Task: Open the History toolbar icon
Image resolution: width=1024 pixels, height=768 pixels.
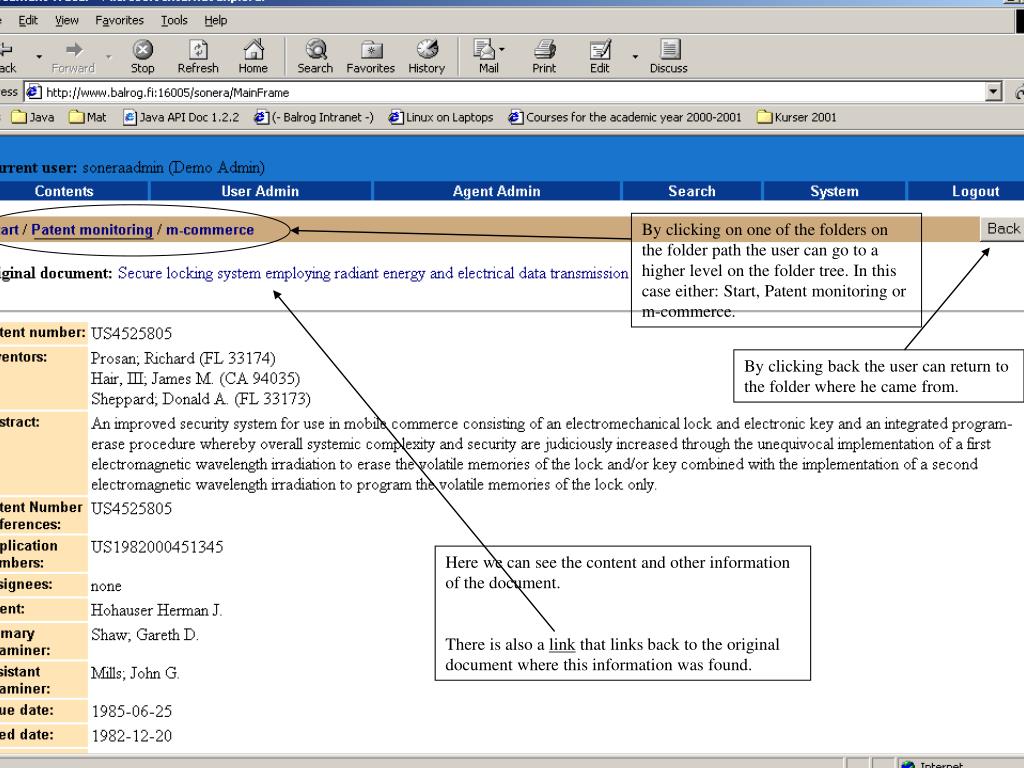Action: pos(426,56)
